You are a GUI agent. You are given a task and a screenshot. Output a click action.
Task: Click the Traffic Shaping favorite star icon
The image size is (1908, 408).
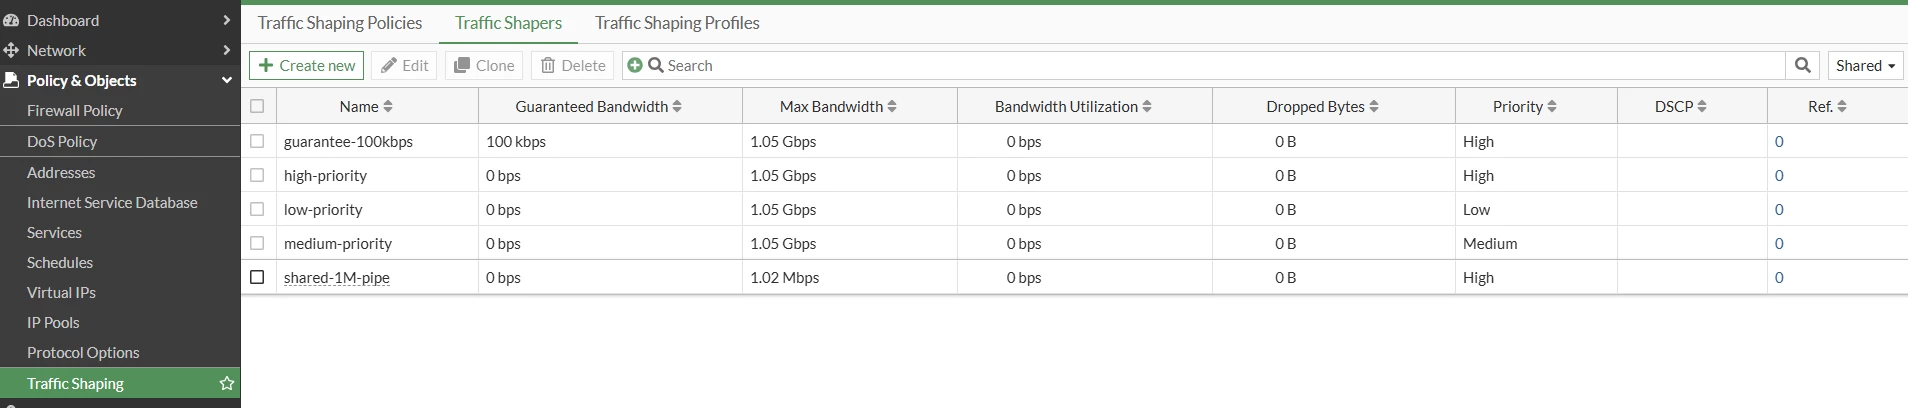click(x=227, y=383)
